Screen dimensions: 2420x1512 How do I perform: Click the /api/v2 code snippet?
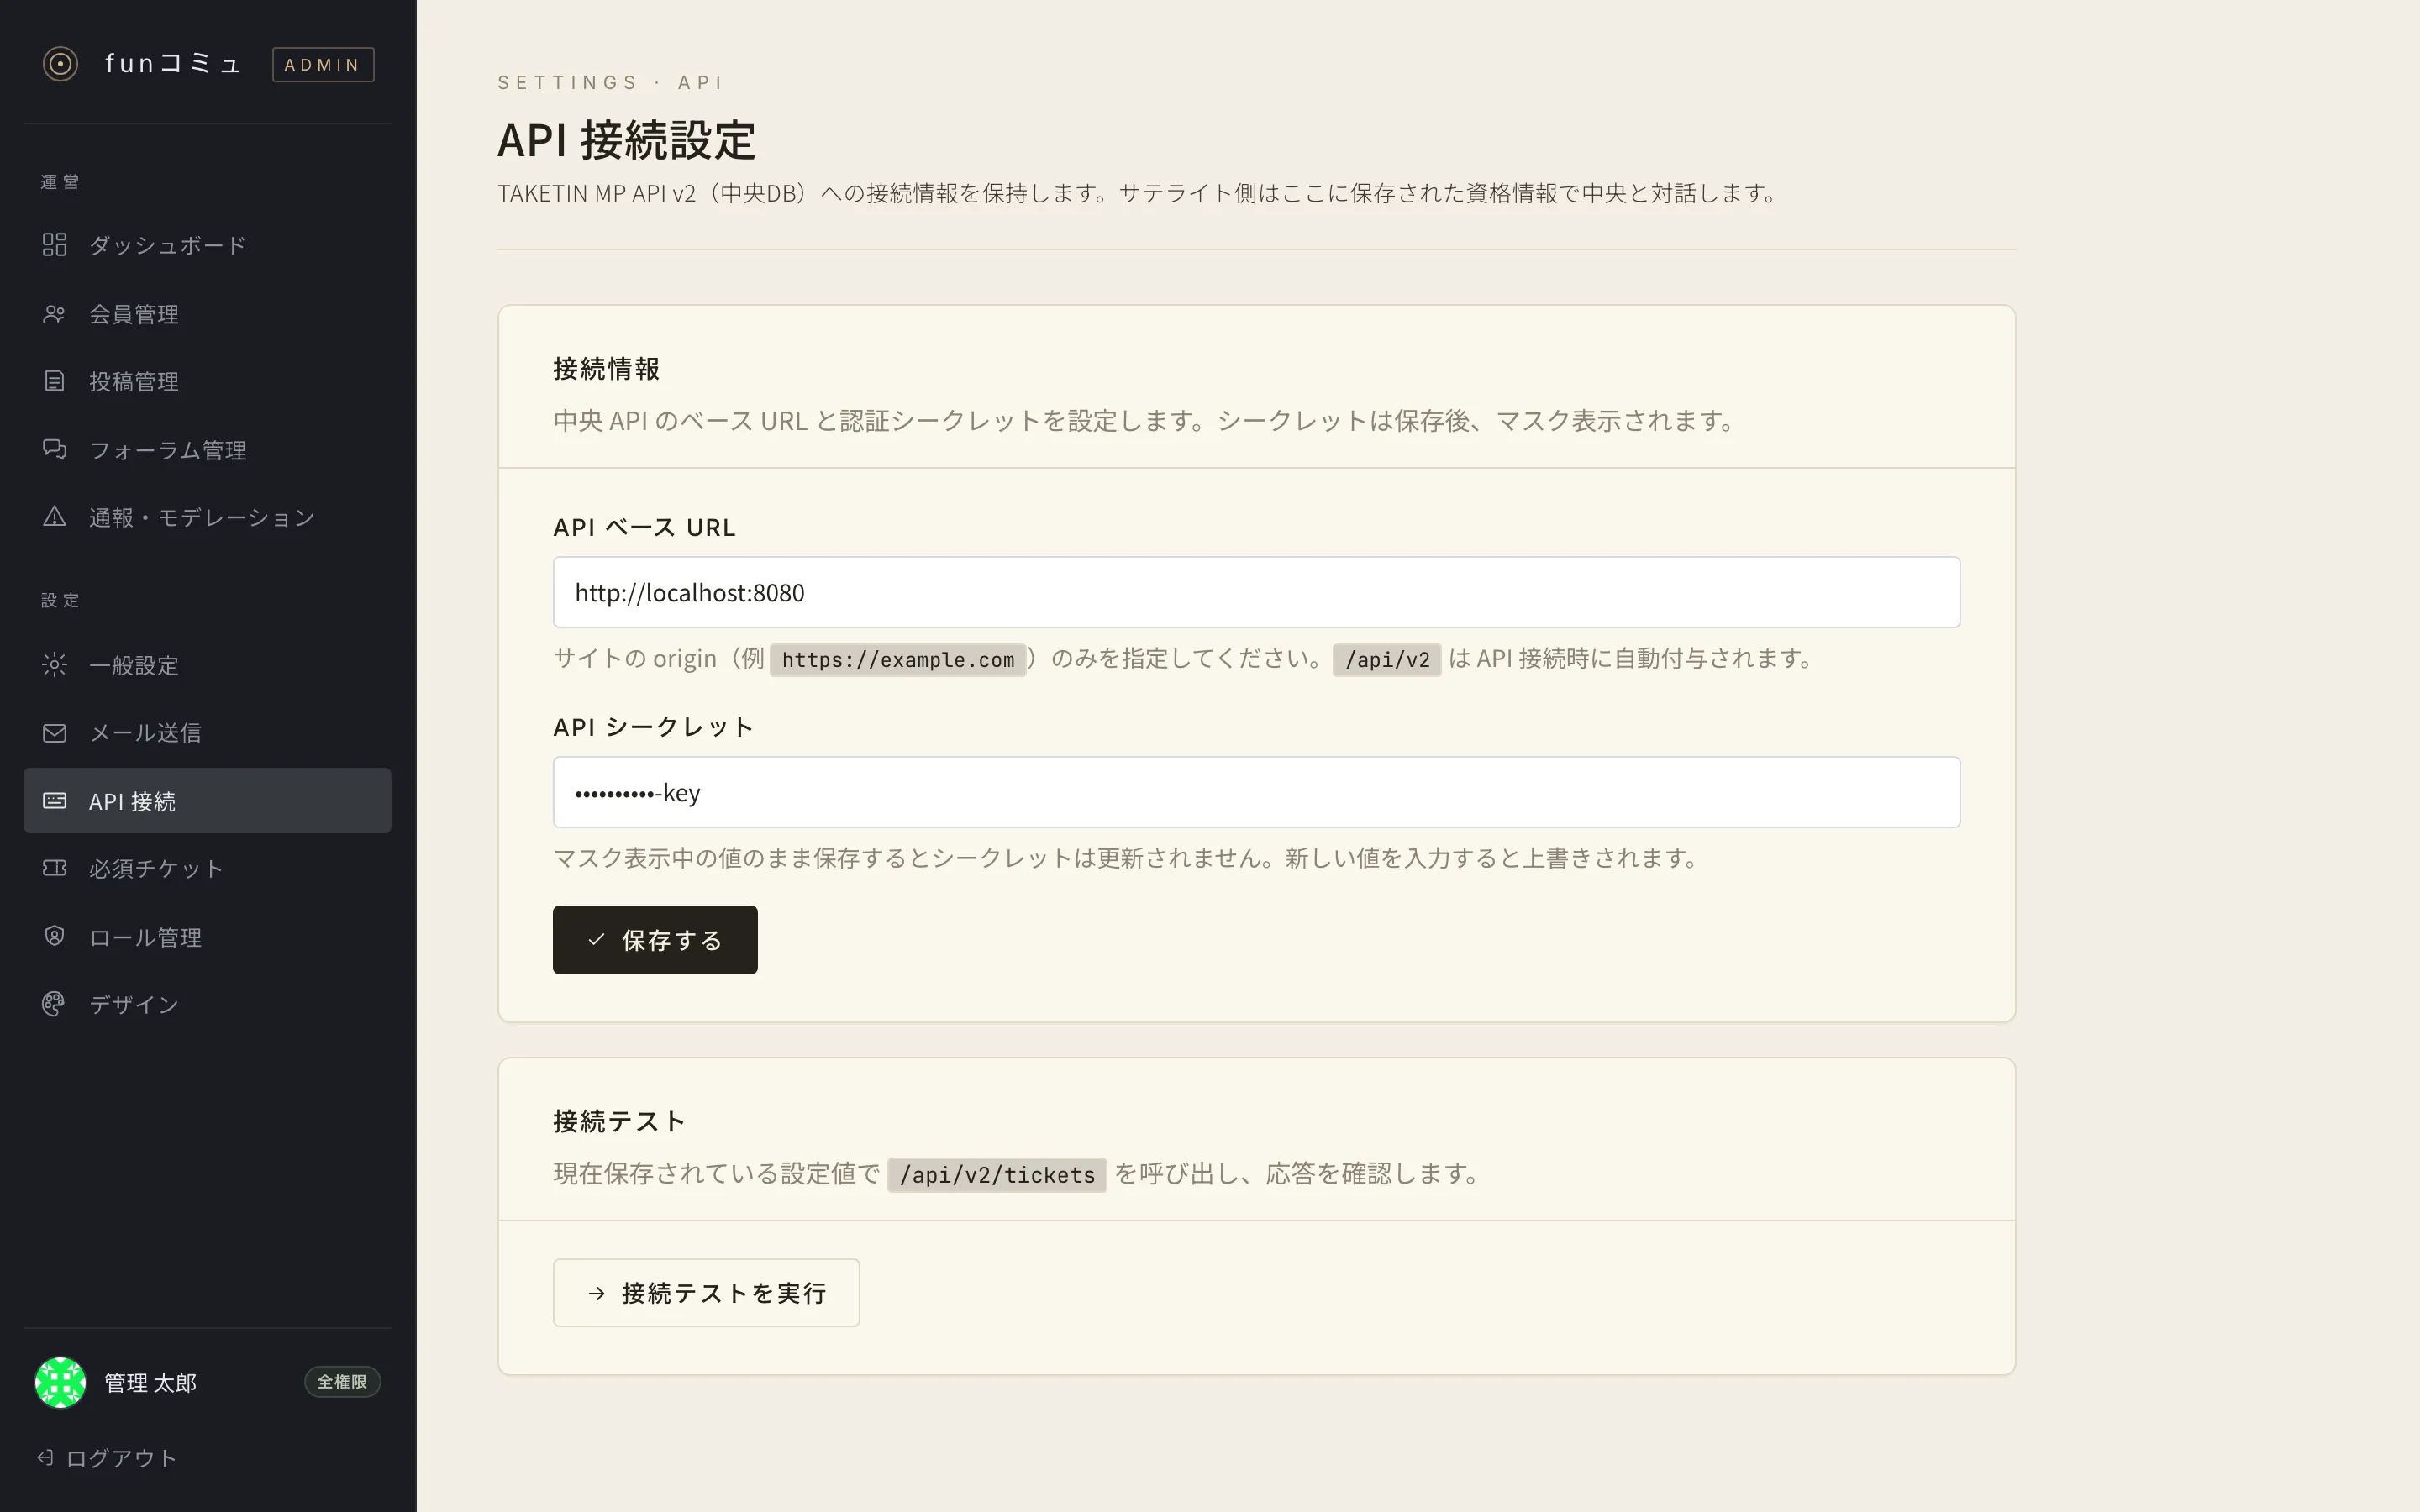(x=1387, y=660)
